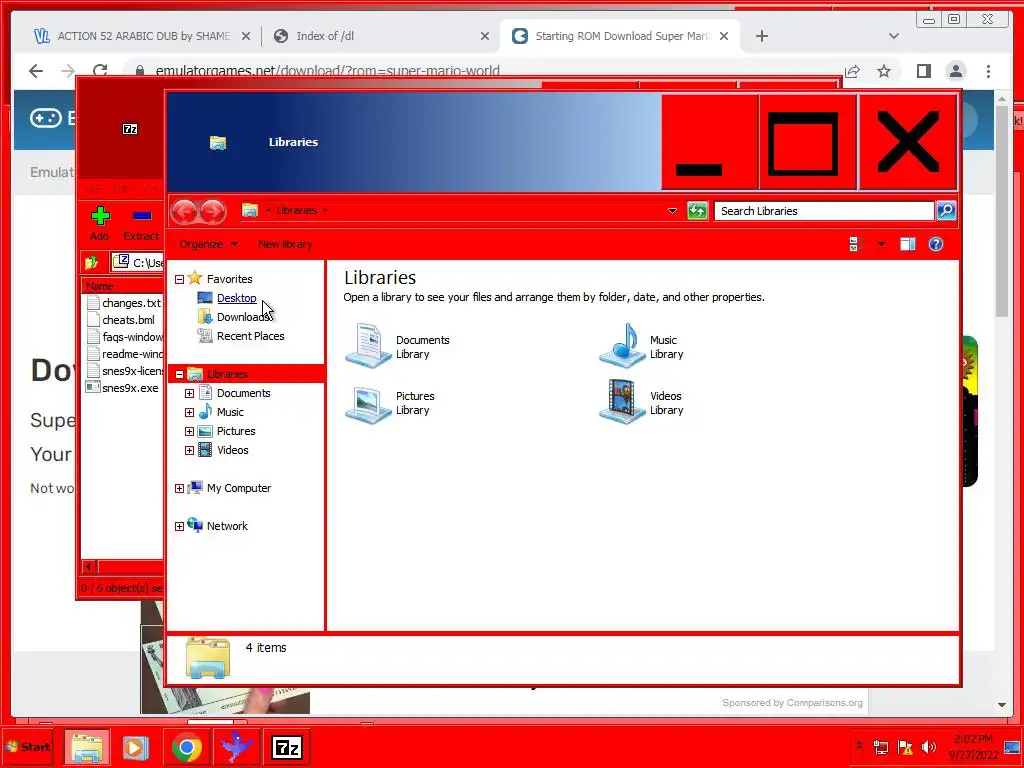Reload the Chrome page
The height and width of the screenshot is (768, 1024).
click(100, 71)
